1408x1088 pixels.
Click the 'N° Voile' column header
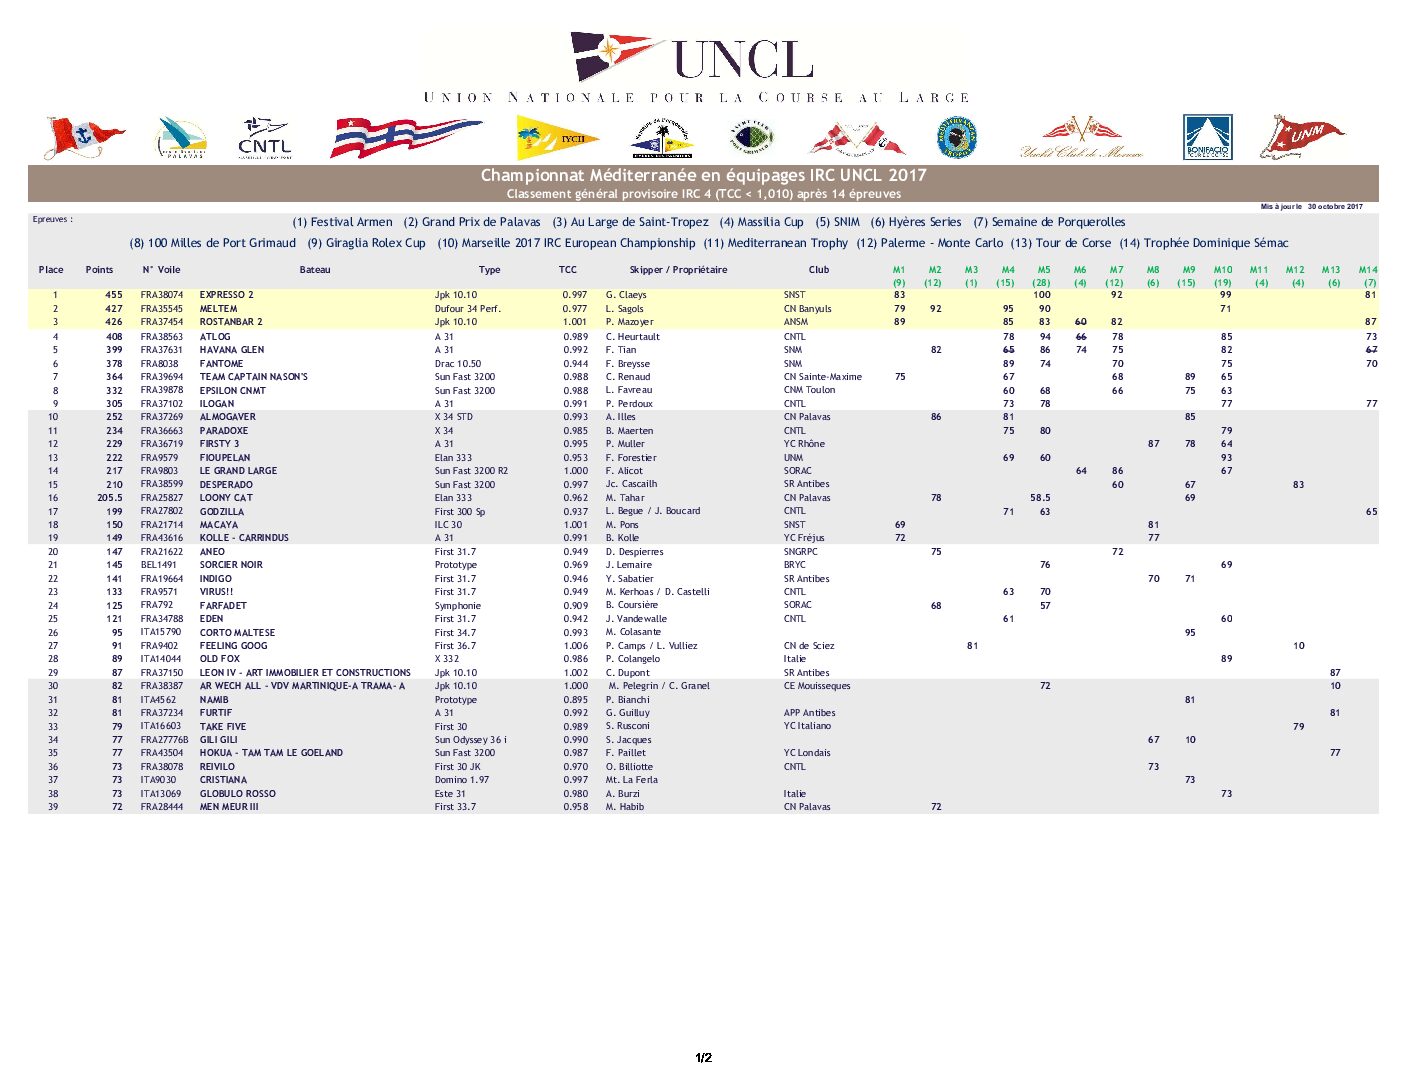(x=161, y=270)
